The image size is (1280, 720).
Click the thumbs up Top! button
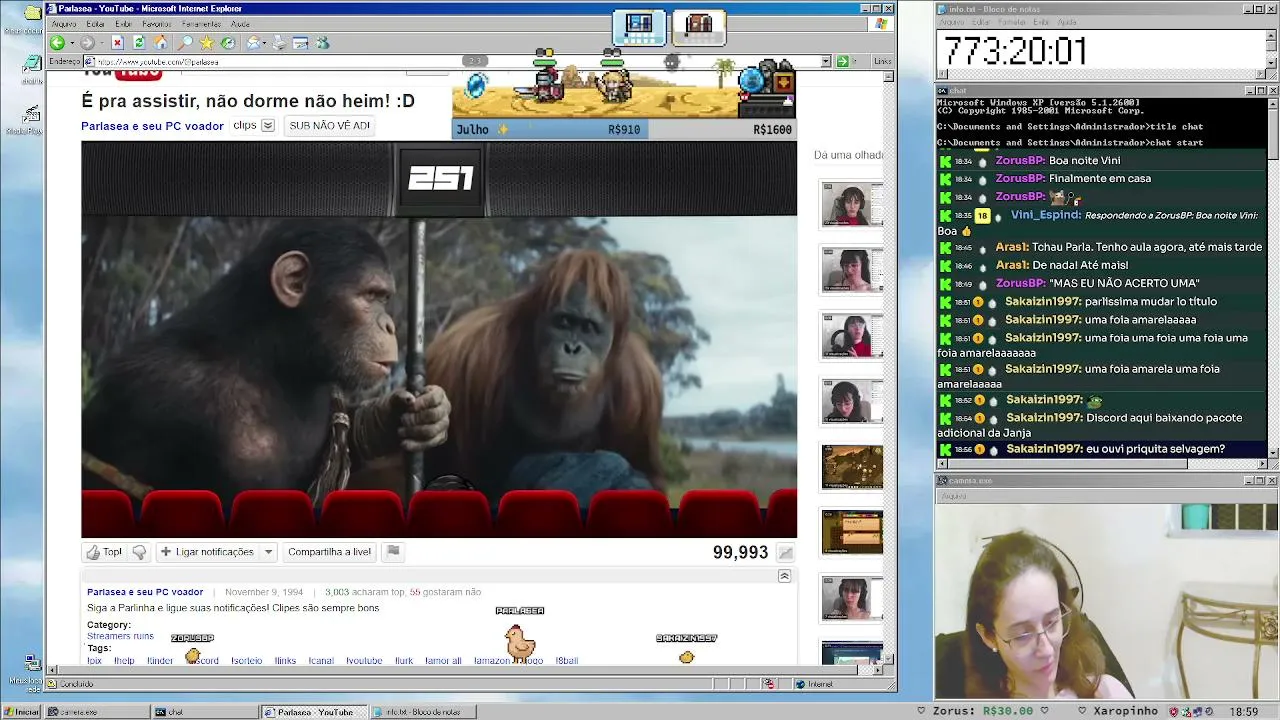tap(104, 552)
